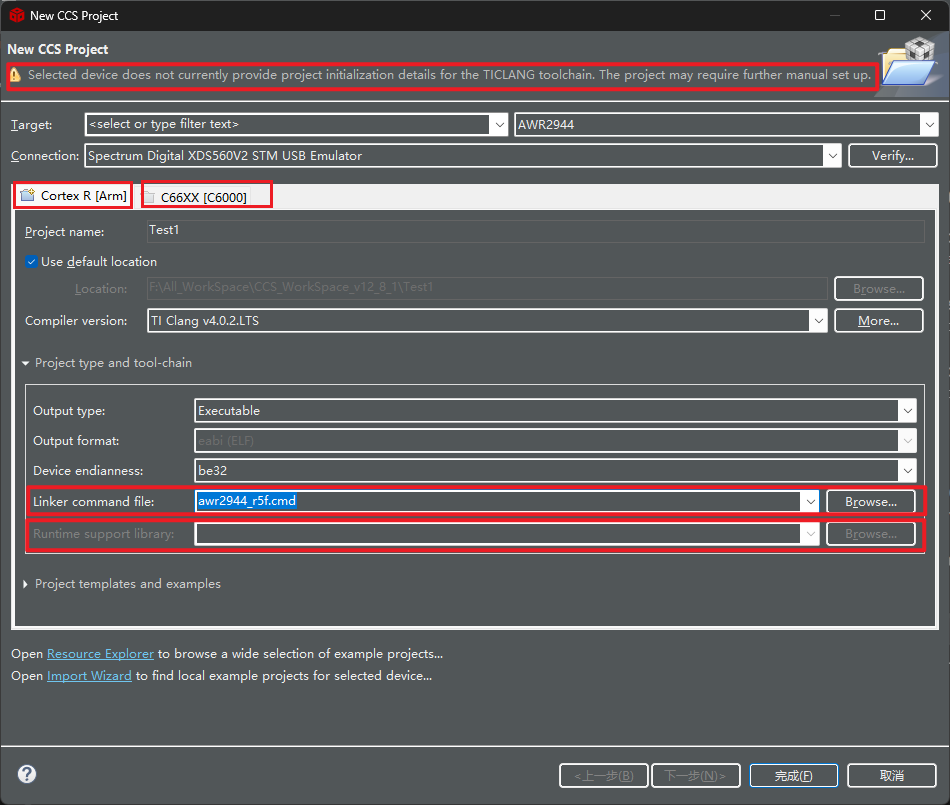Open the AWR2944 device dropdown
The image size is (950, 805).
point(726,125)
